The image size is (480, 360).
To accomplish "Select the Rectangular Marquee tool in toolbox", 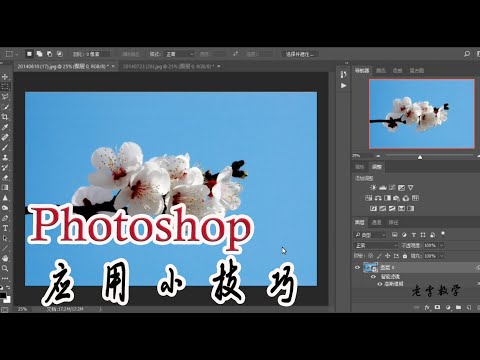I will tap(5, 87).
